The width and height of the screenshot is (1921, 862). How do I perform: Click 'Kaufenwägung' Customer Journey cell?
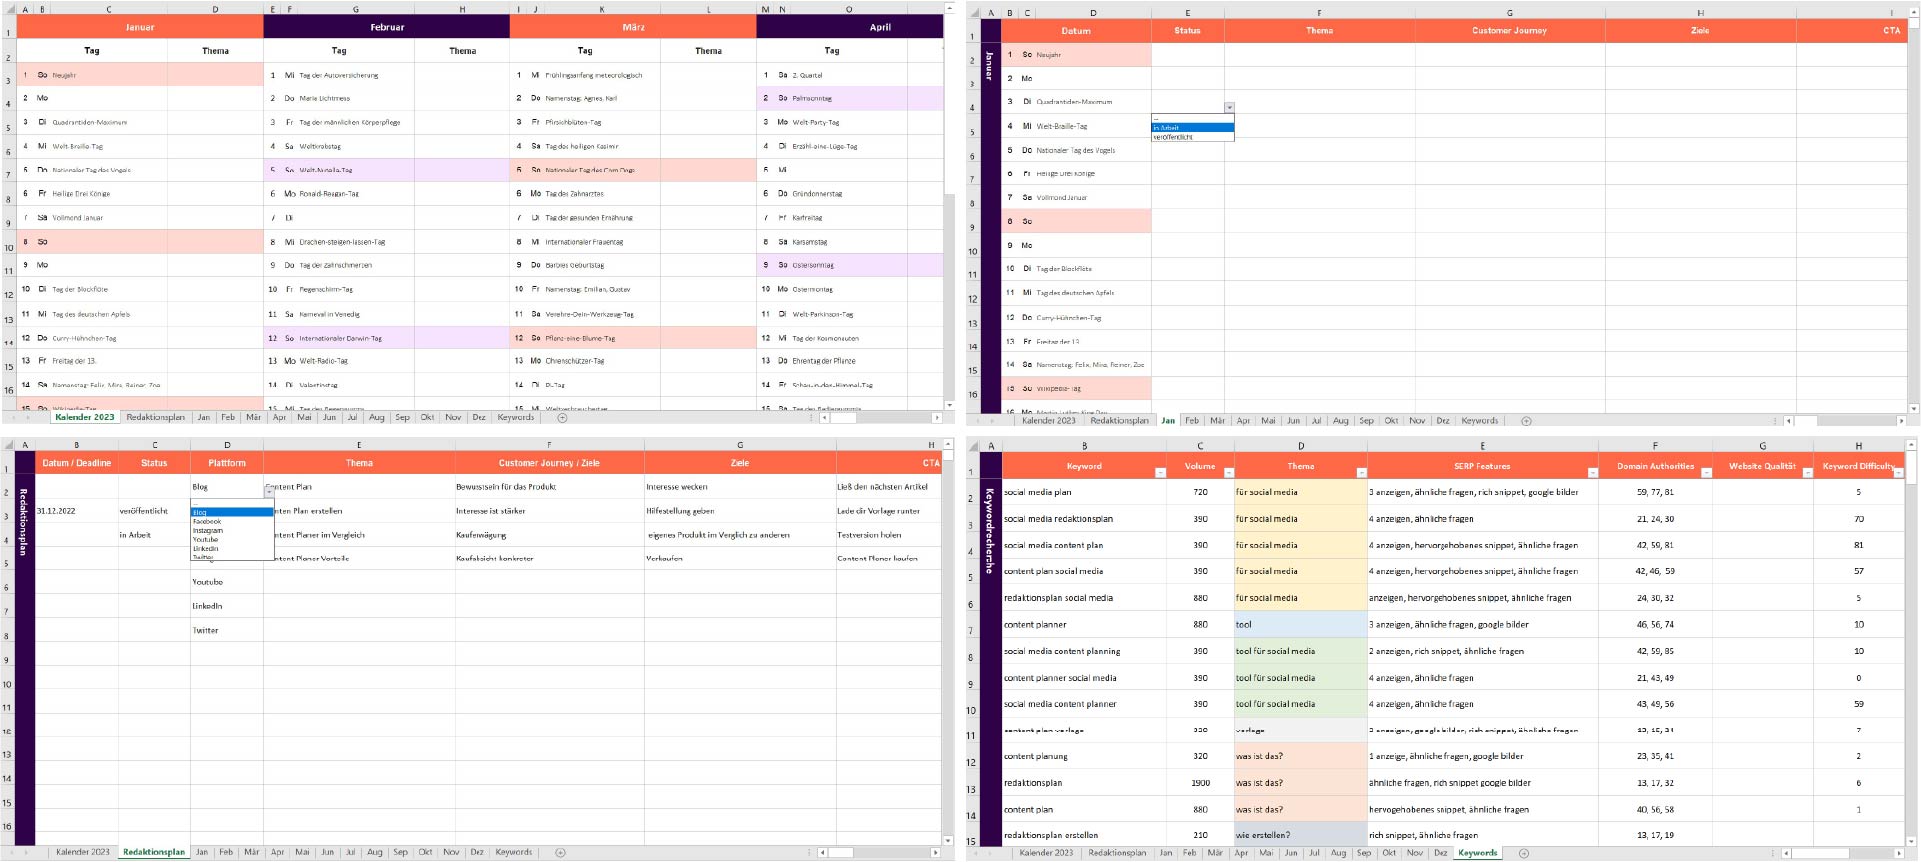pyautogui.click(x=549, y=535)
